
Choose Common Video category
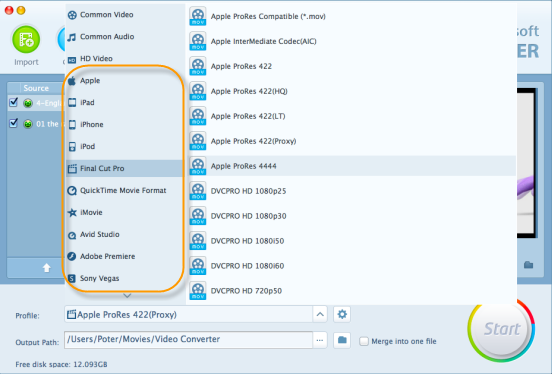(x=125, y=15)
